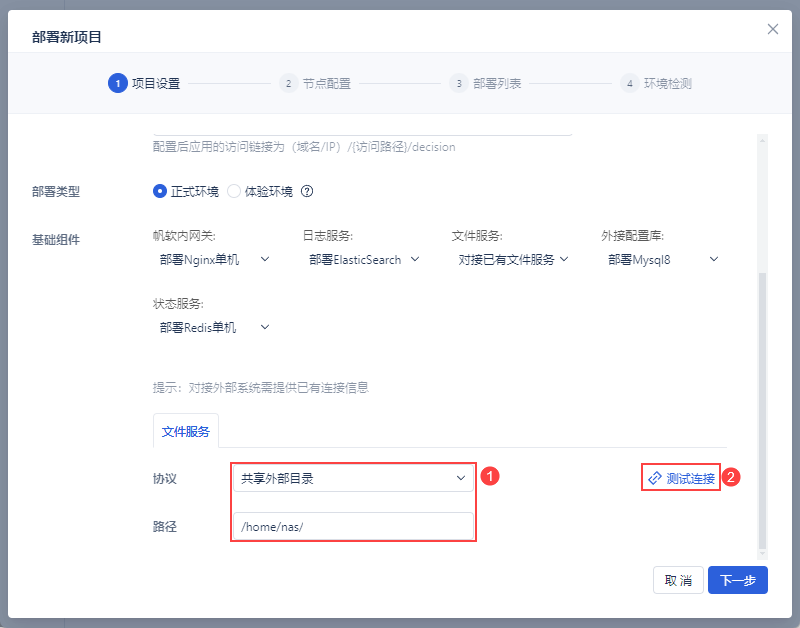Expand the 日志服务 ElasticSearch dropdown
Image resolution: width=800 pixels, height=628 pixels.
[x=364, y=259]
